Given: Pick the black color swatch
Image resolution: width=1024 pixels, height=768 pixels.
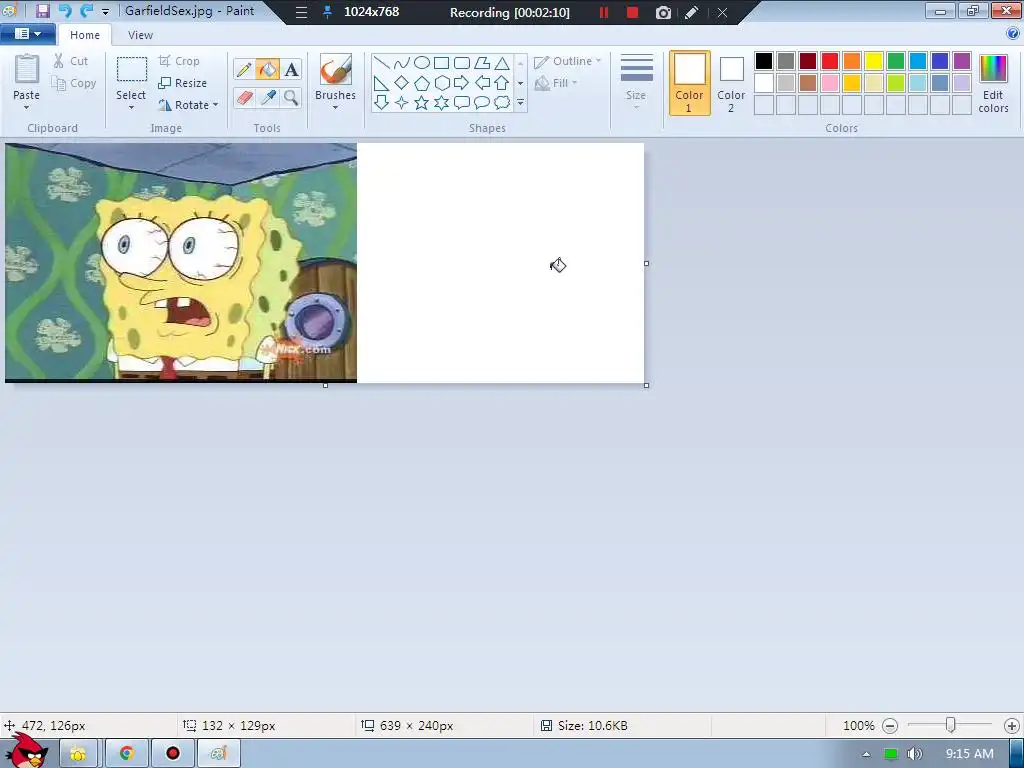Looking at the screenshot, I should [x=764, y=61].
